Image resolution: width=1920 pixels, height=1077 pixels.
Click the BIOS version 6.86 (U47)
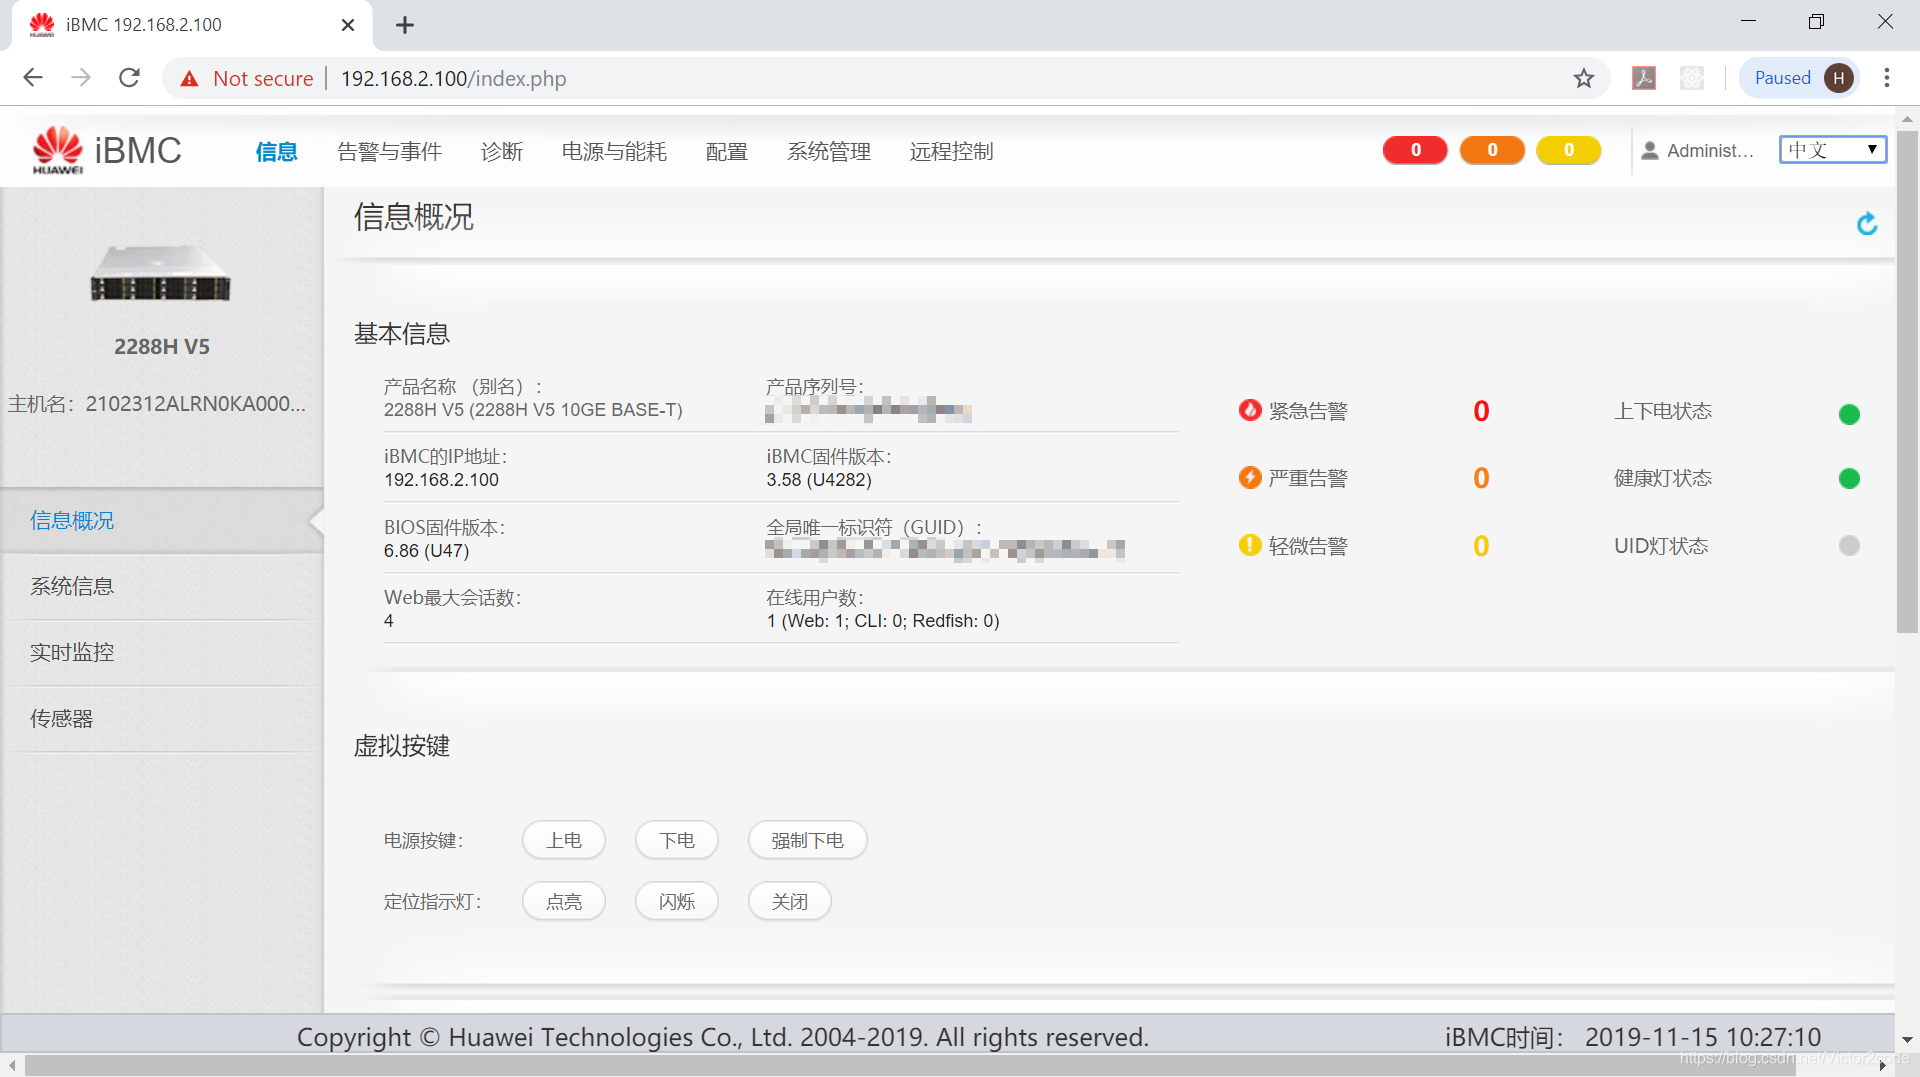click(426, 551)
